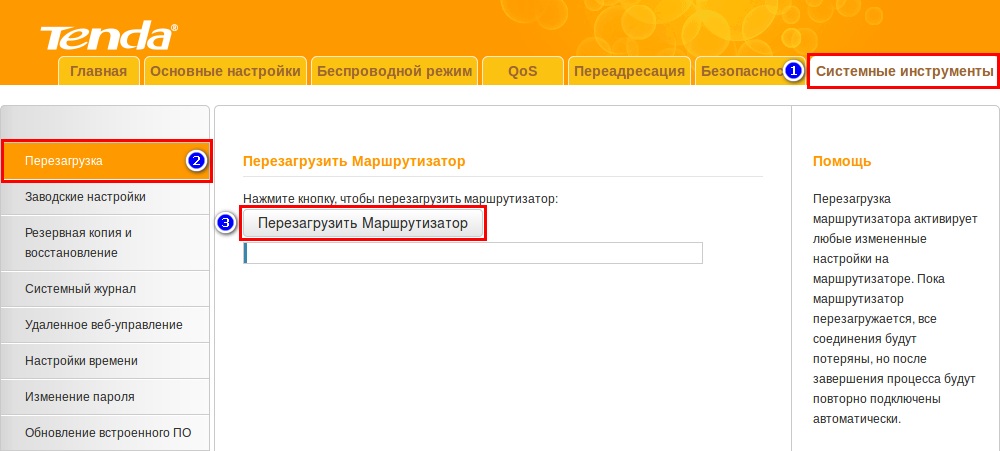Open Настройки времени menu item
Screen dimensions: 1000x451
point(105,361)
